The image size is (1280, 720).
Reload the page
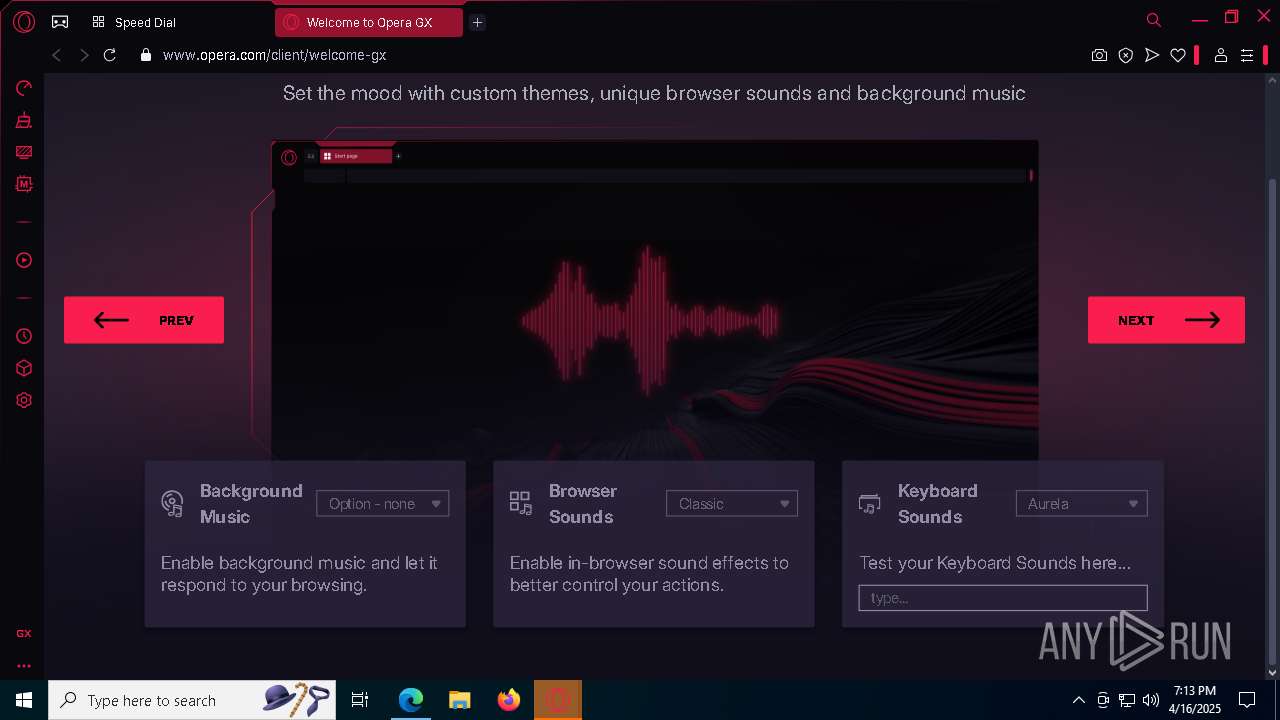110,56
